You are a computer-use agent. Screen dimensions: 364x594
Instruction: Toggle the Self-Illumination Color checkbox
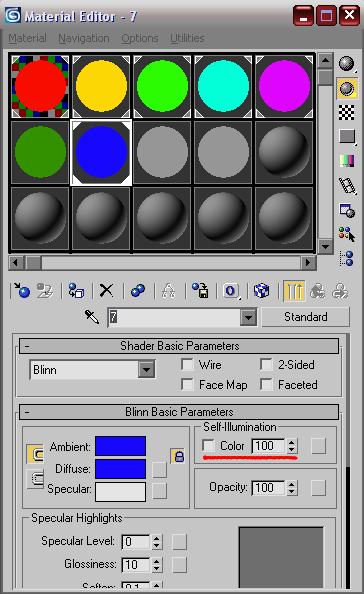(208, 446)
